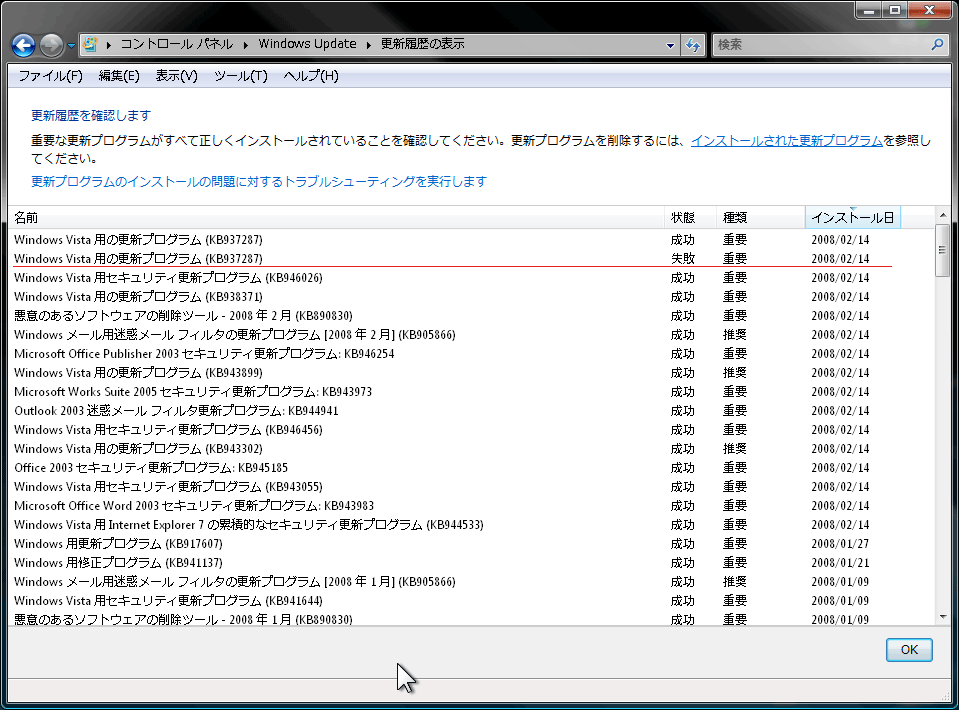Minimize the update history window
Viewport: 959px width, 710px height.
(x=868, y=10)
